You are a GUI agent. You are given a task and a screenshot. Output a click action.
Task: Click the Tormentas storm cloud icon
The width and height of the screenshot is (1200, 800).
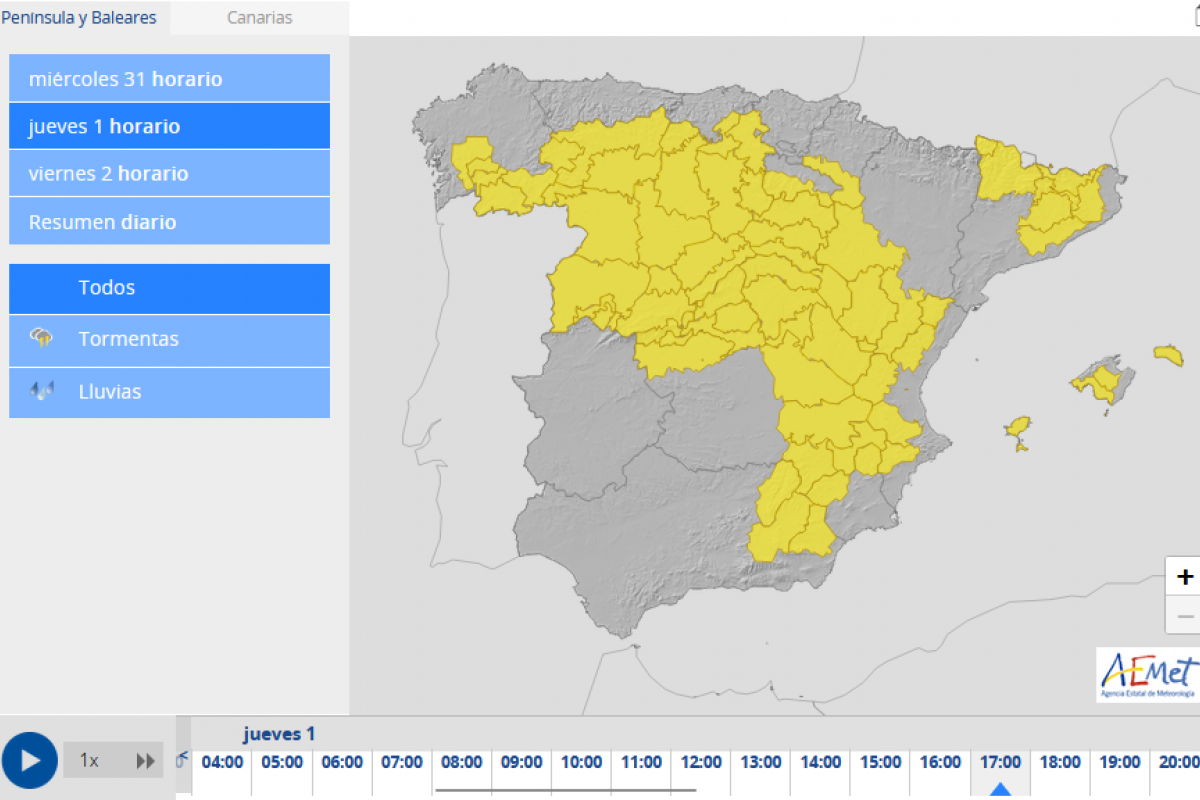tap(42, 339)
